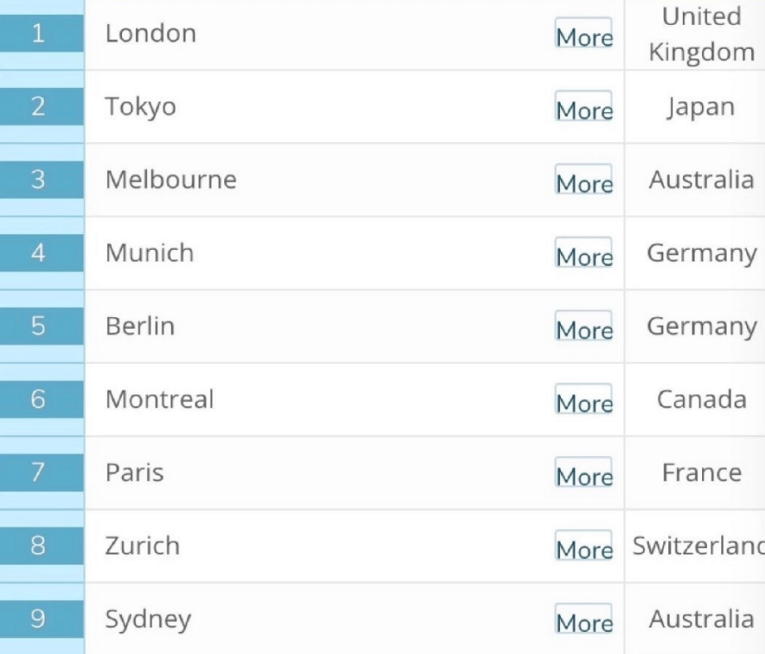Click the More button for London

(x=584, y=36)
